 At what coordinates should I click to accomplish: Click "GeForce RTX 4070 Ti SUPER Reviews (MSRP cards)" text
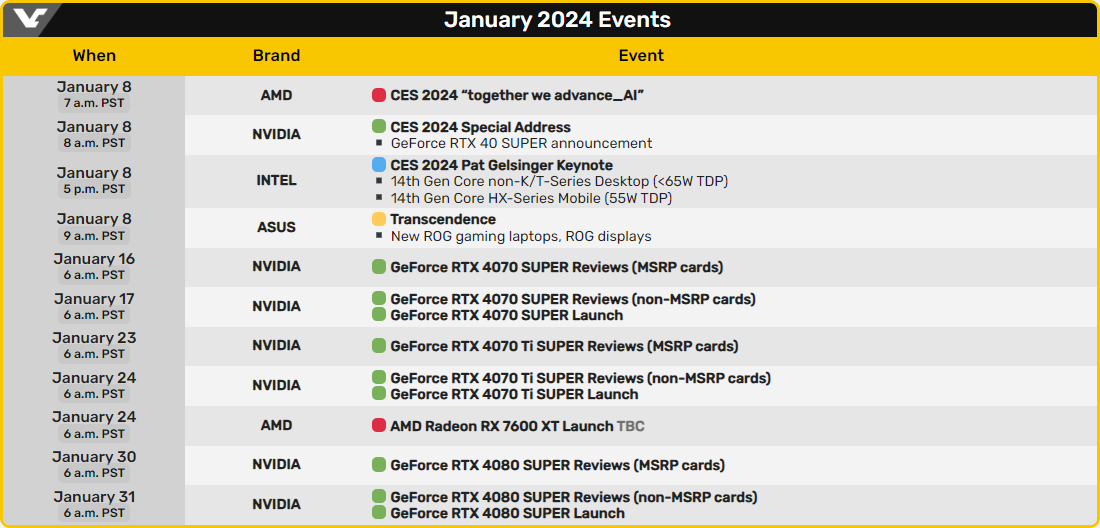pos(565,346)
